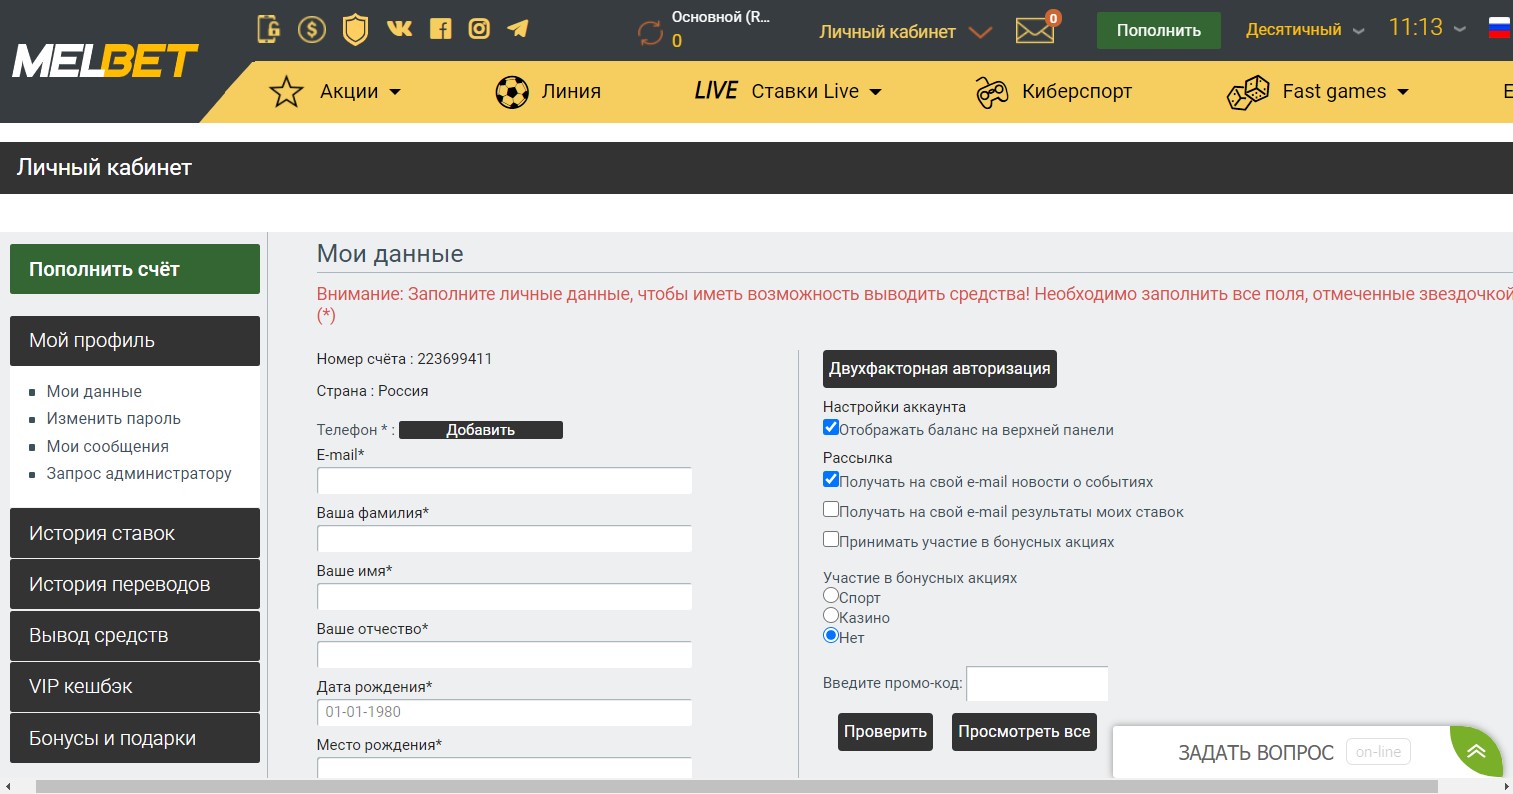Expand chat with green double-chevron icon
Image resolution: width=1513 pixels, height=794 pixels.
tap(1476, 751)
